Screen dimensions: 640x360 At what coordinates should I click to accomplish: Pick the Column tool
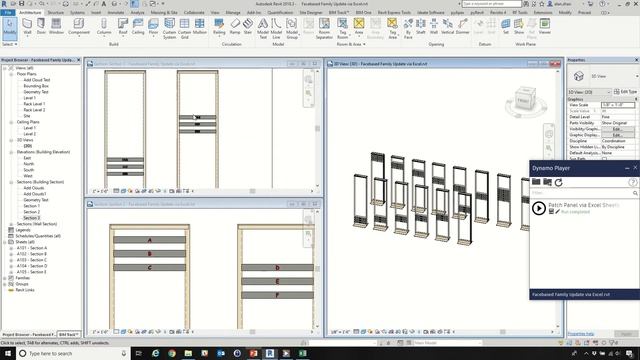104,26
